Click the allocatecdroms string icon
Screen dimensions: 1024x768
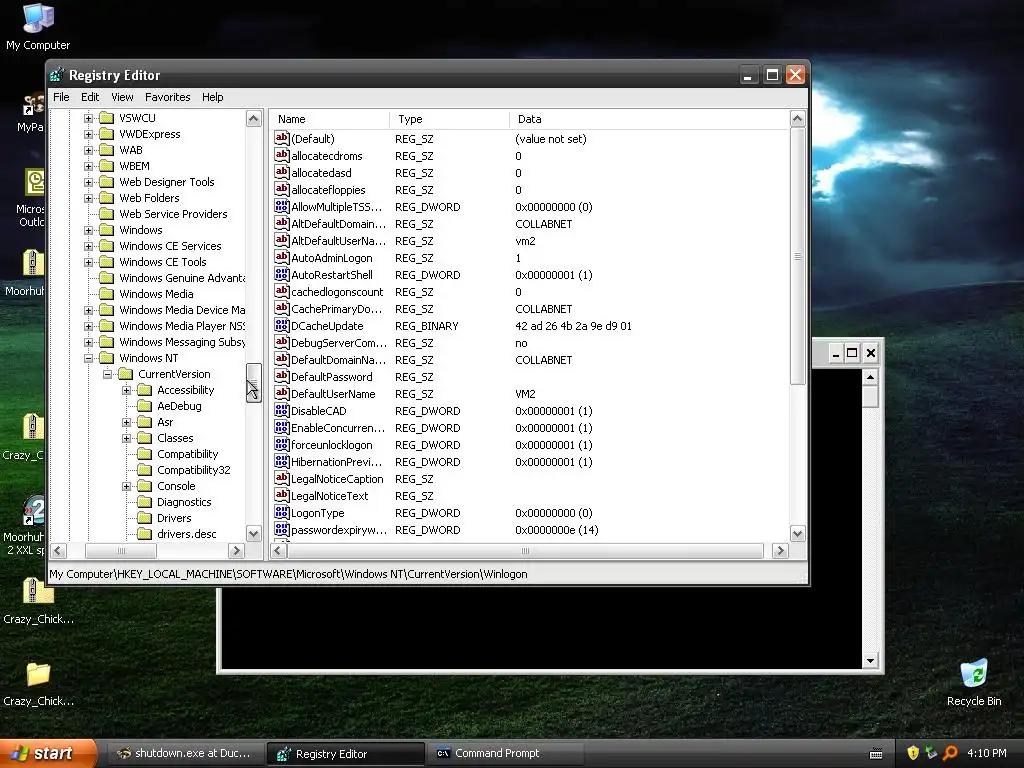coord(281,155)
